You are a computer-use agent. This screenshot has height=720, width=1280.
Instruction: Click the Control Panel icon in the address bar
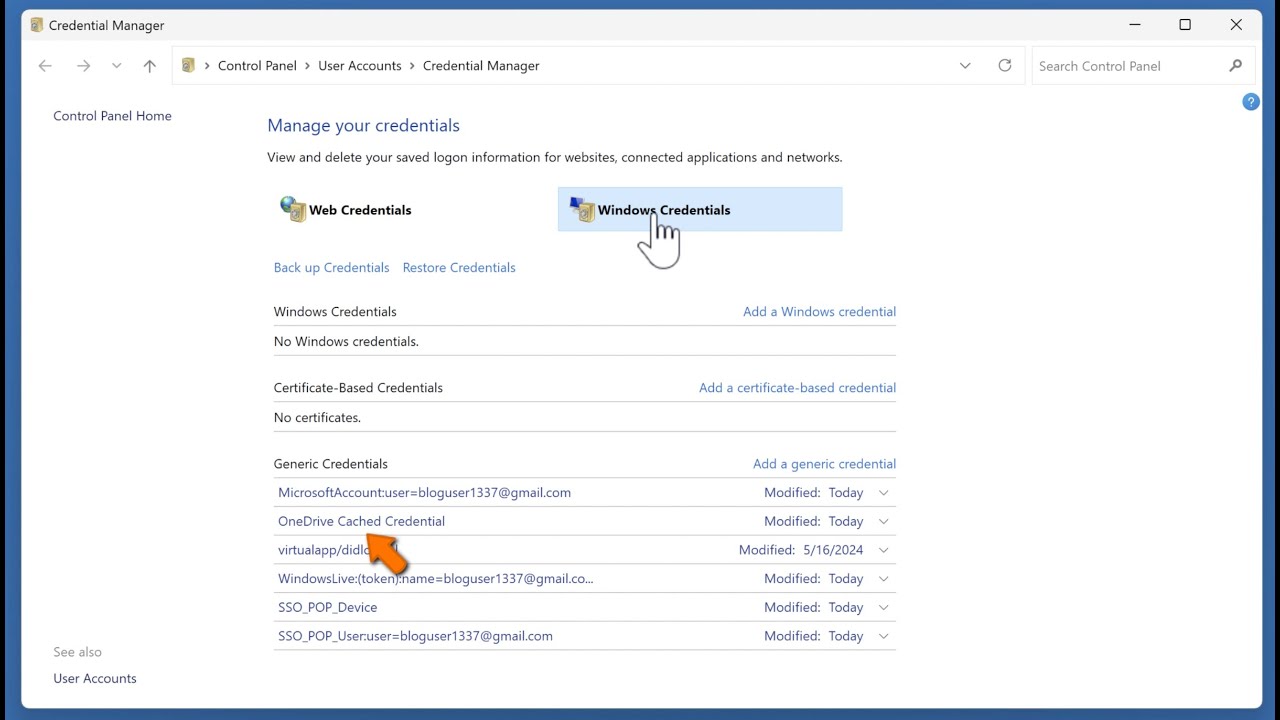point(188,65)
